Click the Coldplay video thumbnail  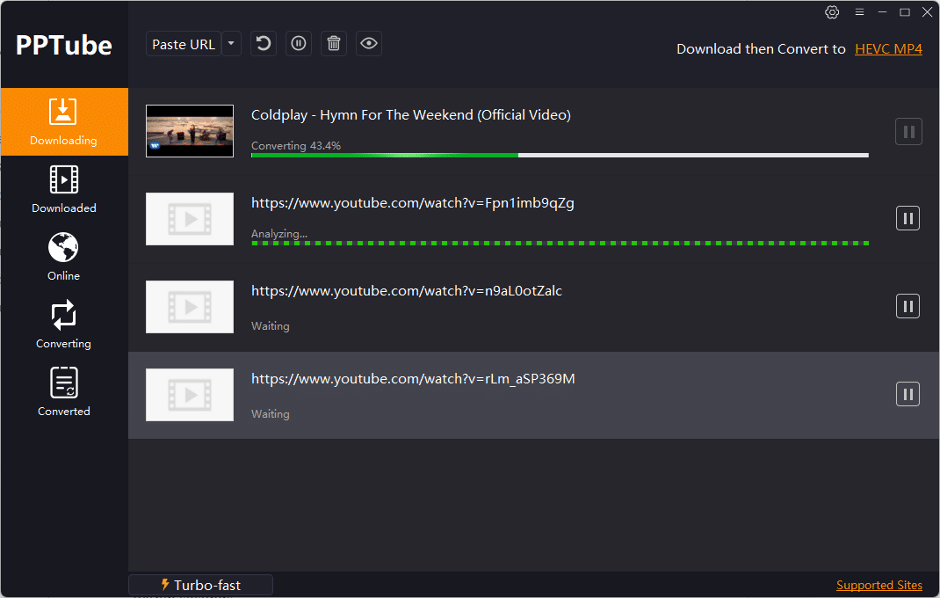click(x=189, y=131)
